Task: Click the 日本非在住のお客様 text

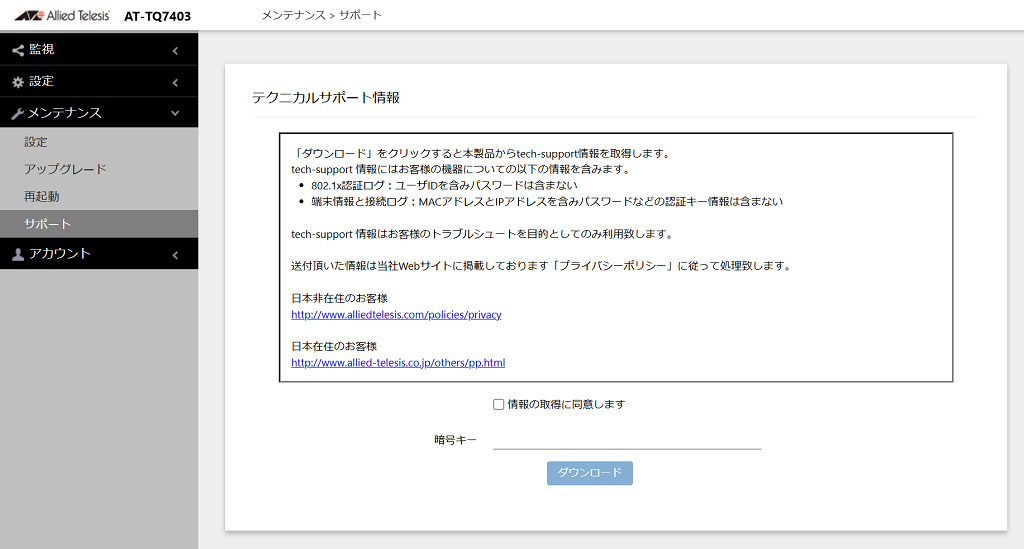Action: pos(340,298)
